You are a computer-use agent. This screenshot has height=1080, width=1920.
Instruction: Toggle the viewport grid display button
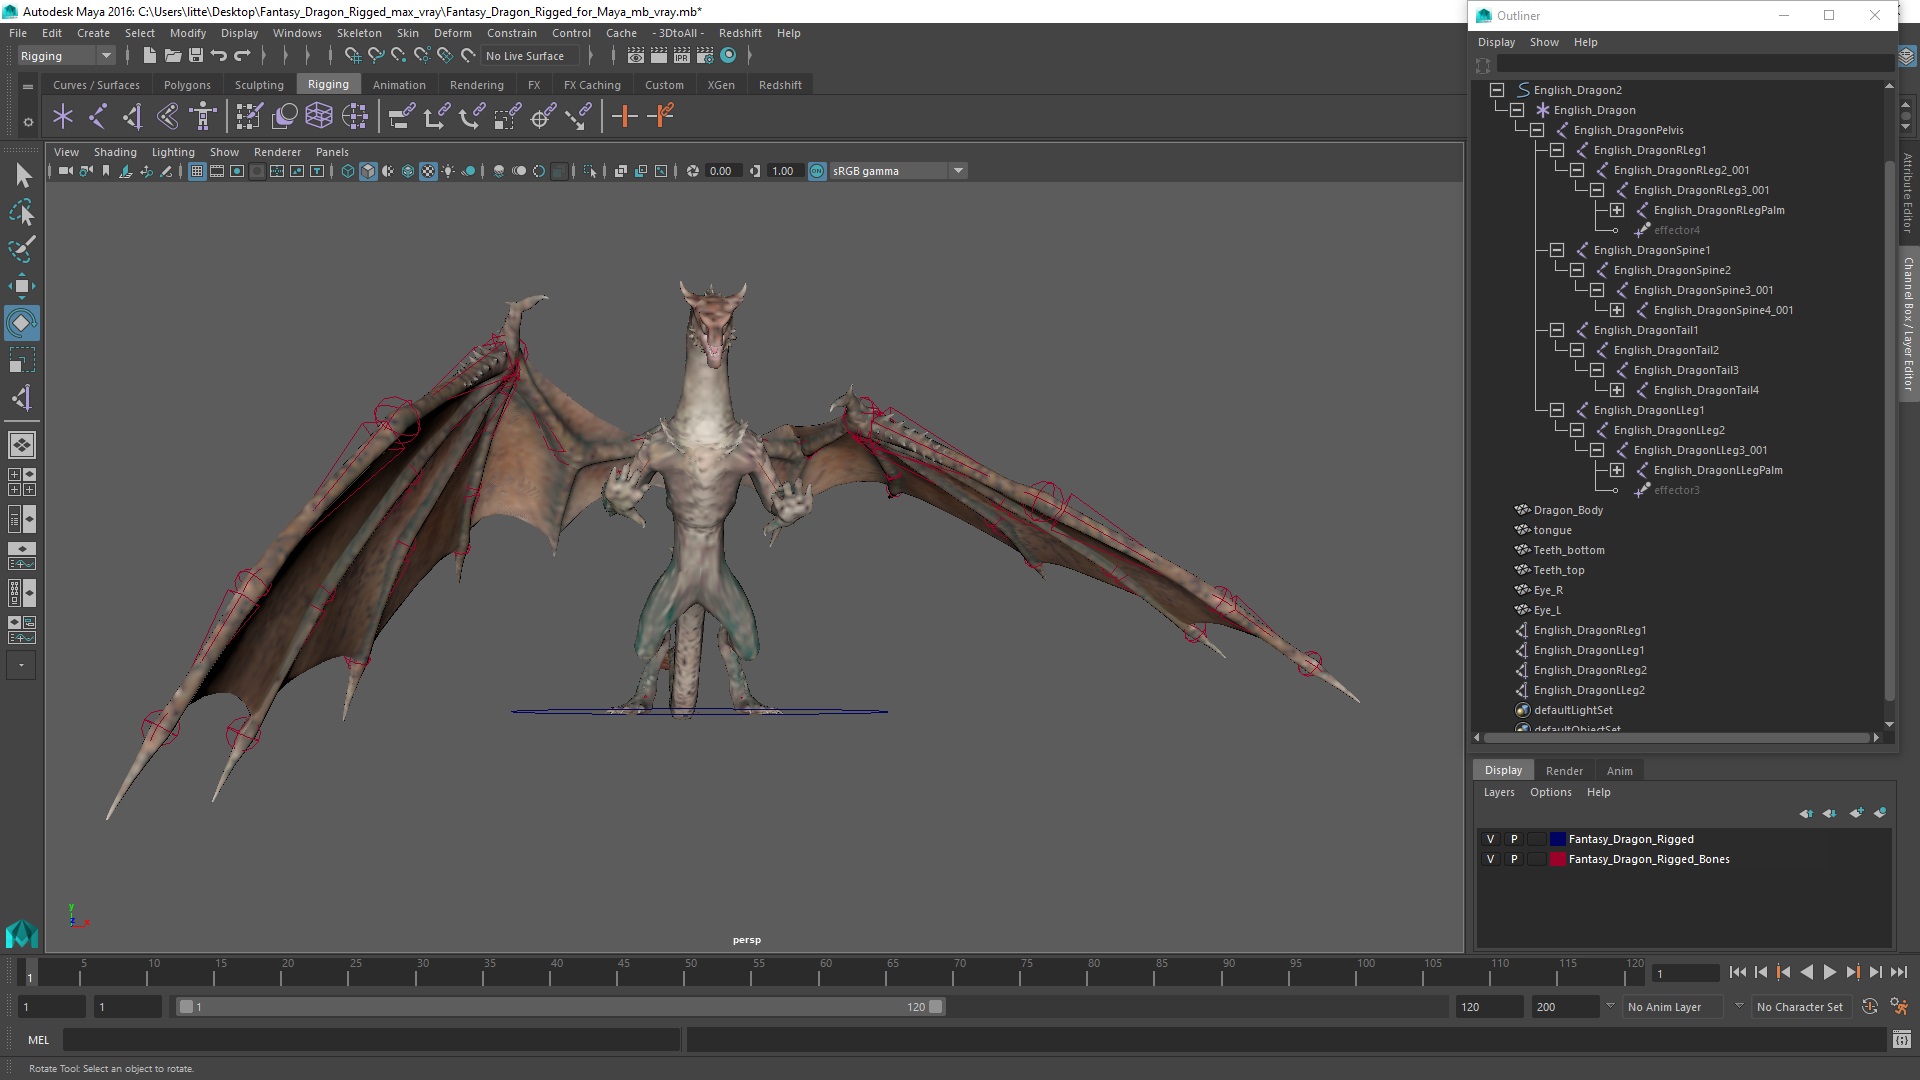click(x=197, y=171)
